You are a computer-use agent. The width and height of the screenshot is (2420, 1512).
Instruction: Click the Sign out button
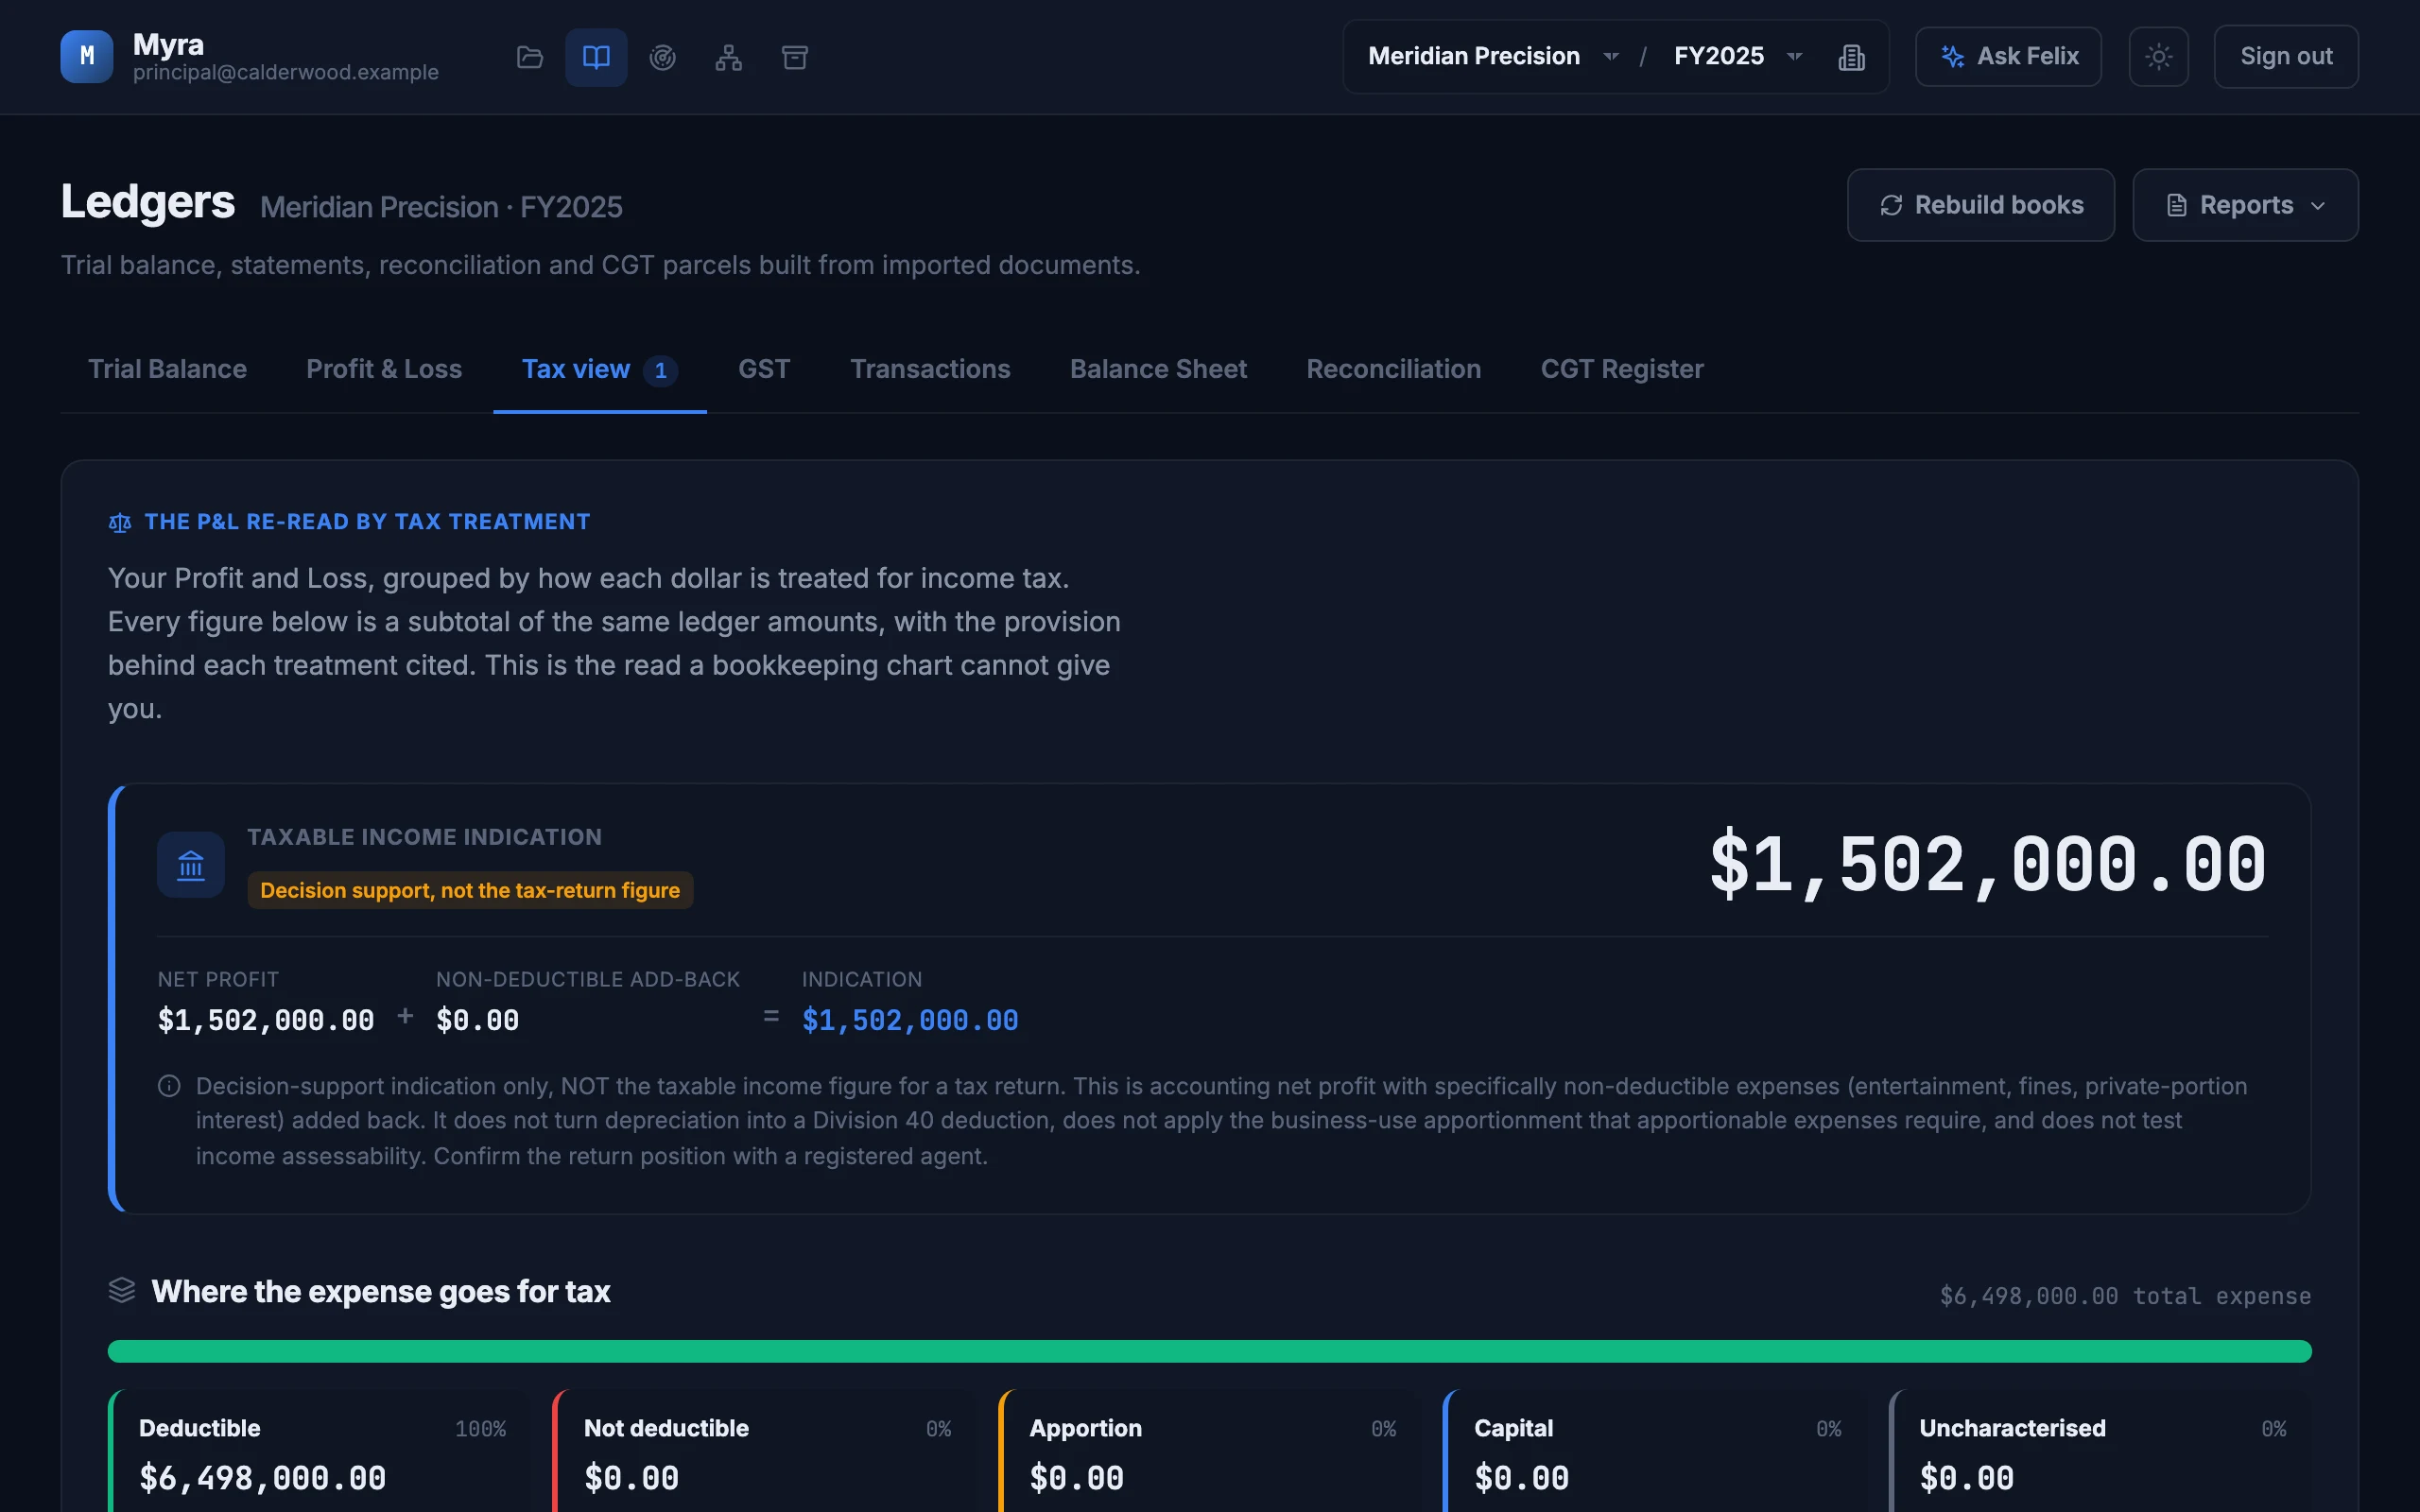coord(2286,57)
